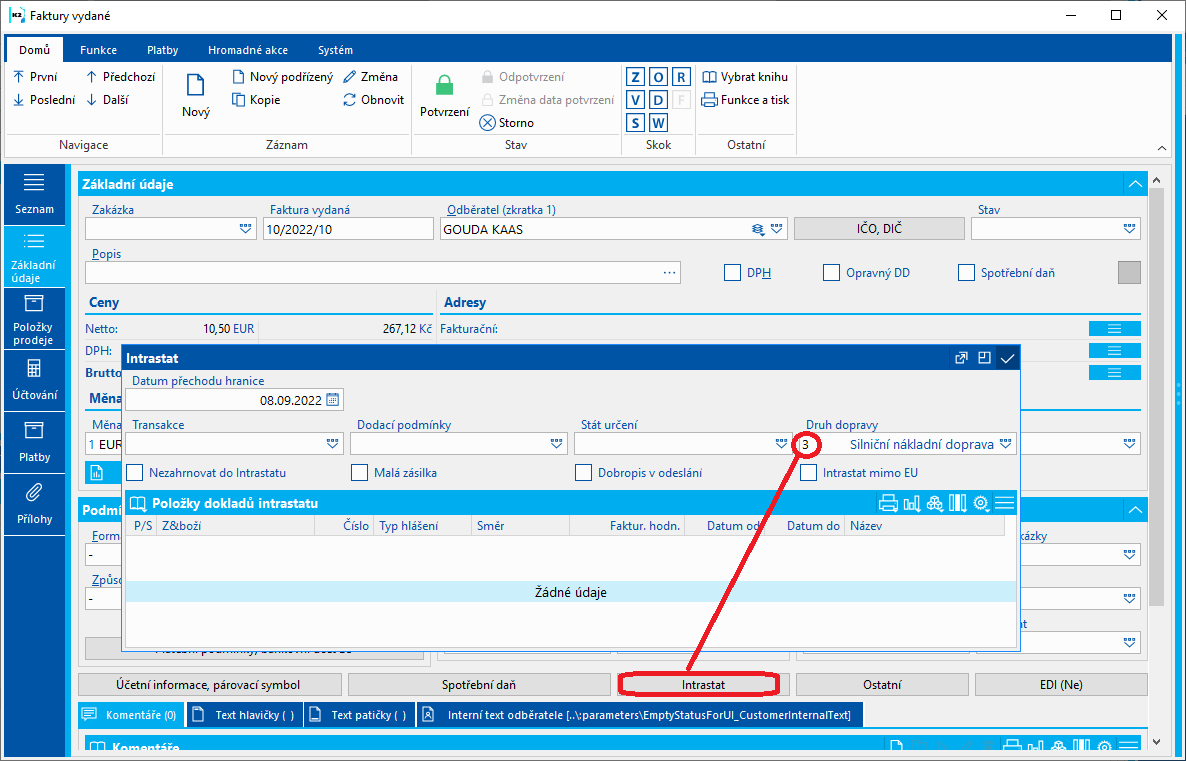Open the Transakce dropdown

332,444
